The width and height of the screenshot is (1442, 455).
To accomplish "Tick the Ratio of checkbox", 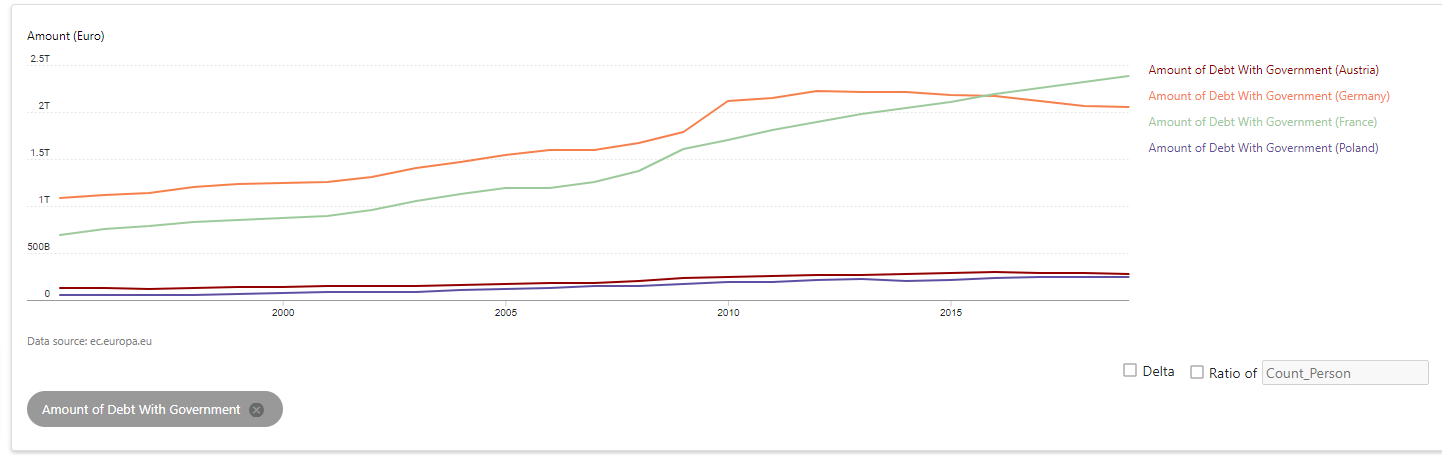I will pyautogui.click(x=1197, y=372).
